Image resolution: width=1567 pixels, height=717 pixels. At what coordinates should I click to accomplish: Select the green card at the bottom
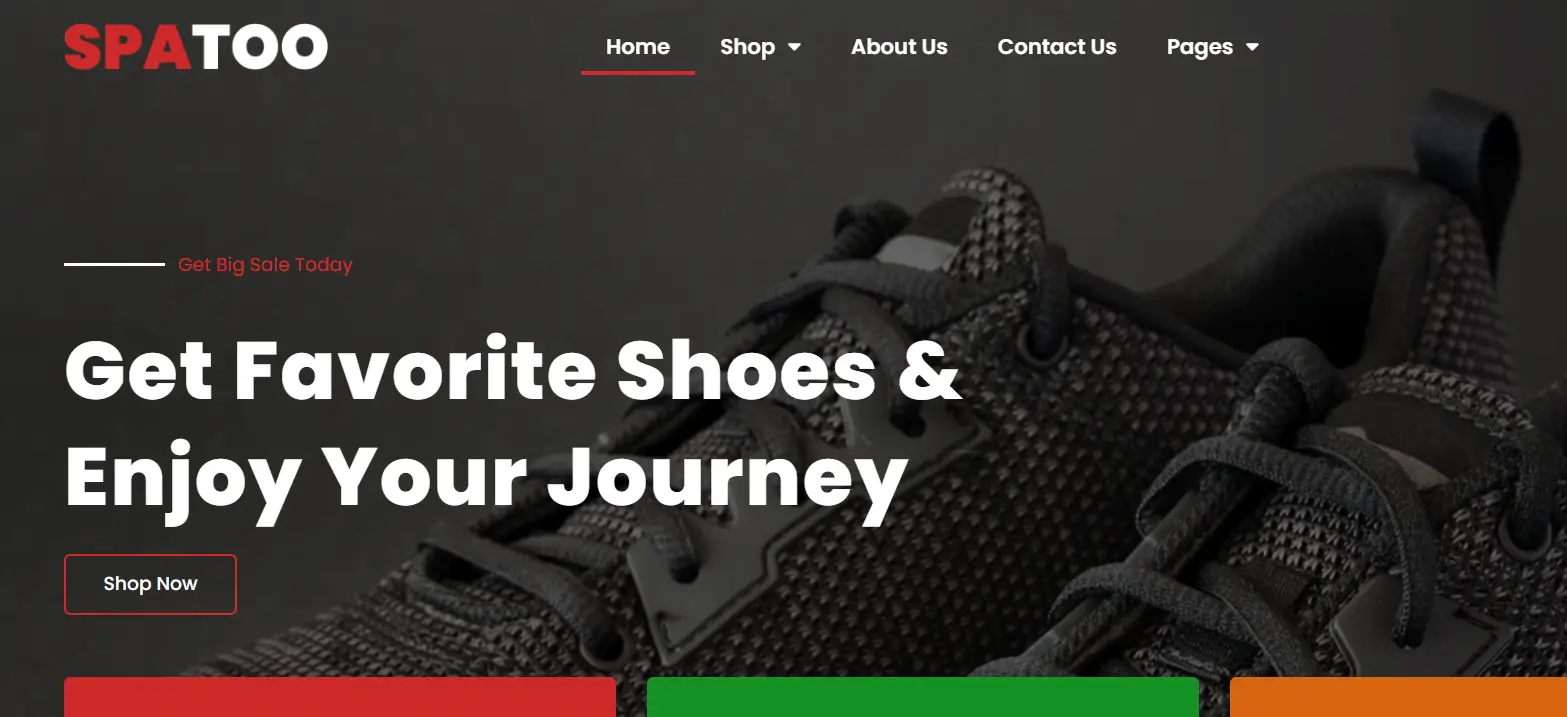[x=923, y=697]
